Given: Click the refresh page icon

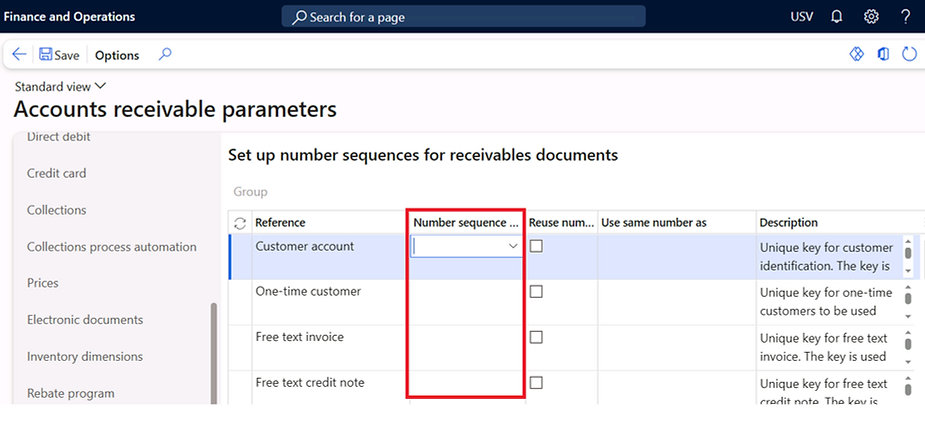Looking at the screenshot, I should coord(909,55).
